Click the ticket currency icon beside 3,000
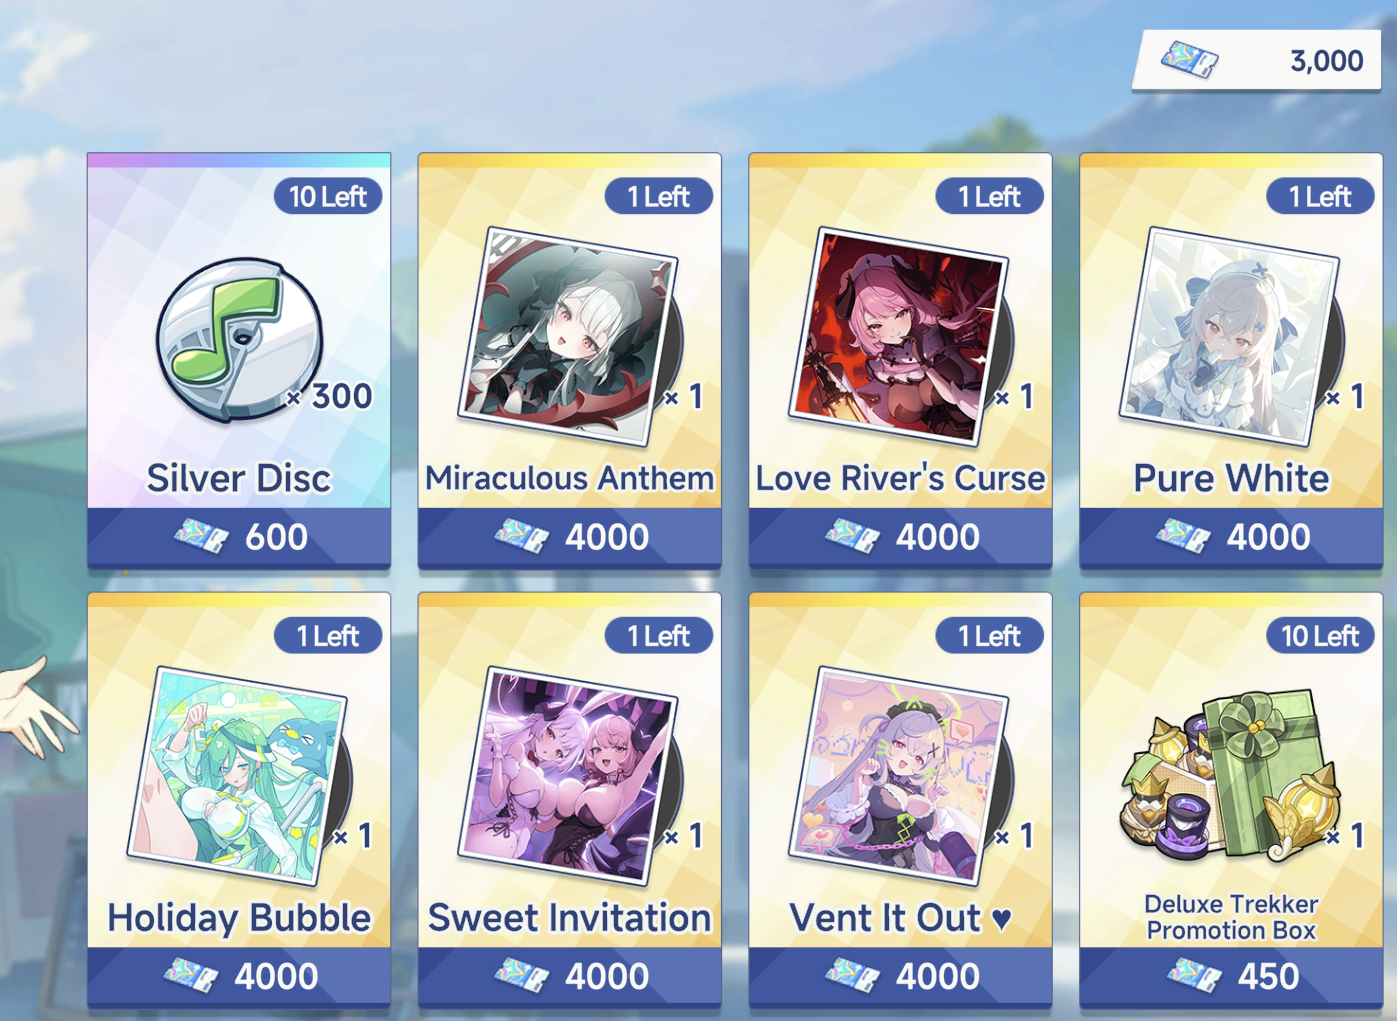This screenshot has height=1021, width=1397. coord(1190,60)
